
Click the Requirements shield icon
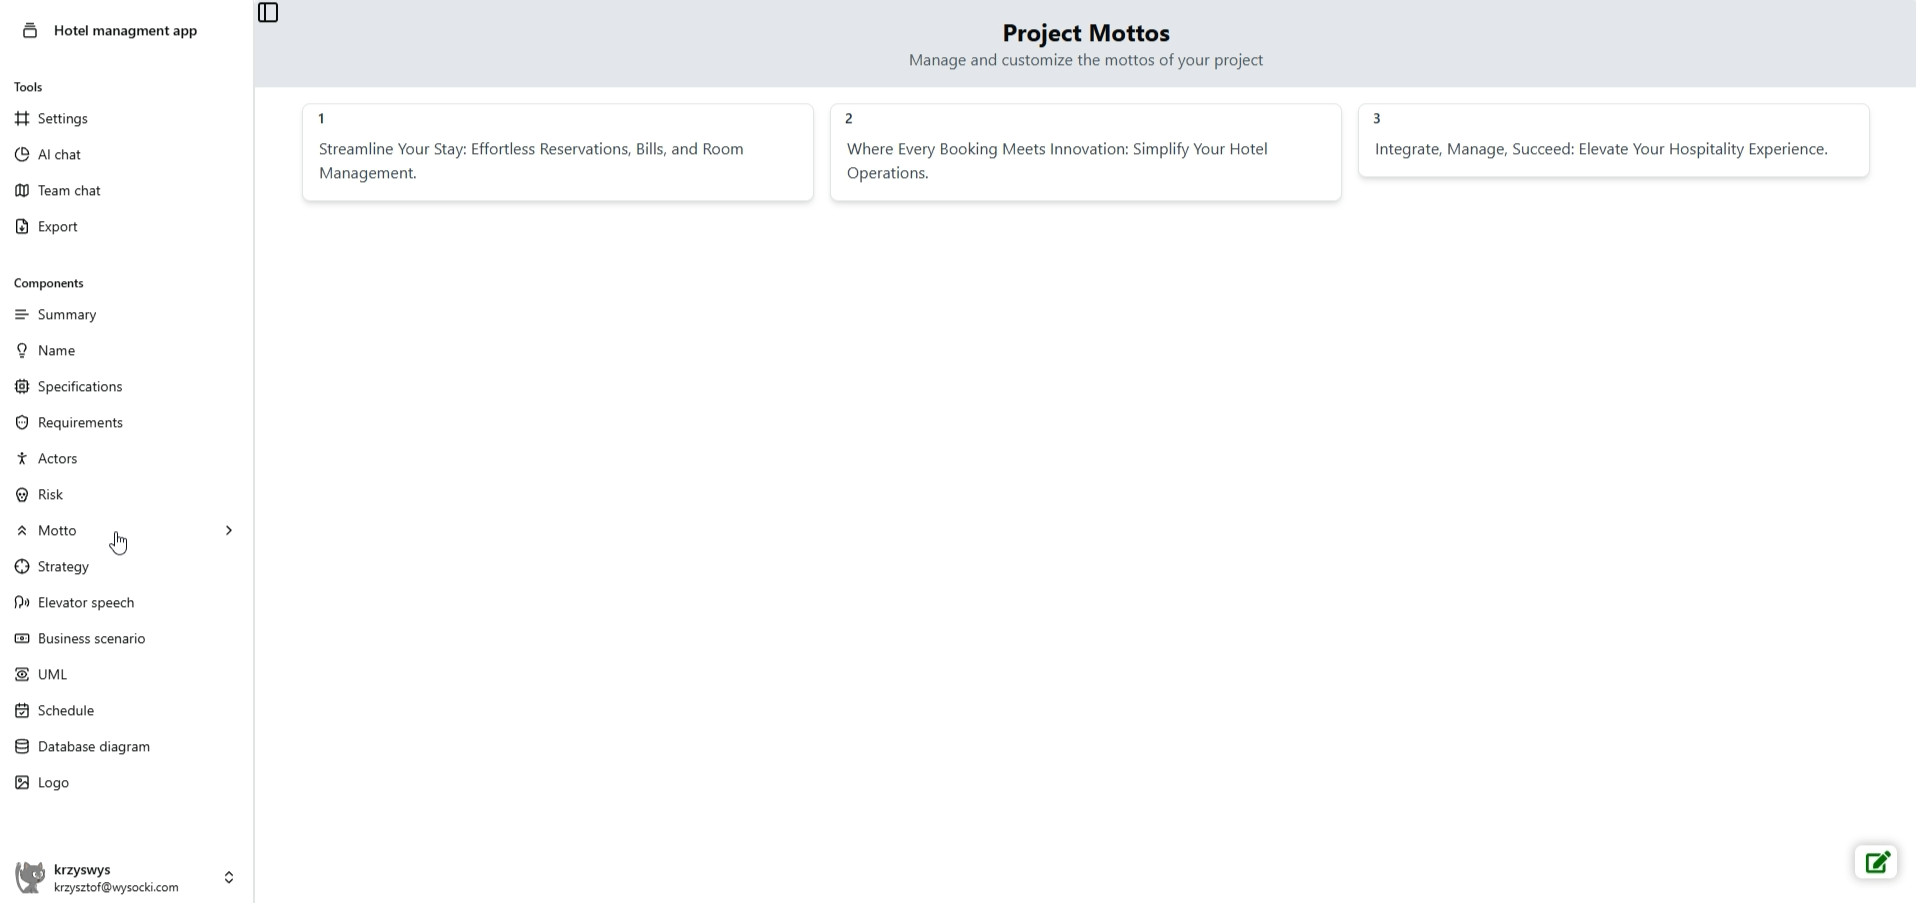tap(22, 423)
